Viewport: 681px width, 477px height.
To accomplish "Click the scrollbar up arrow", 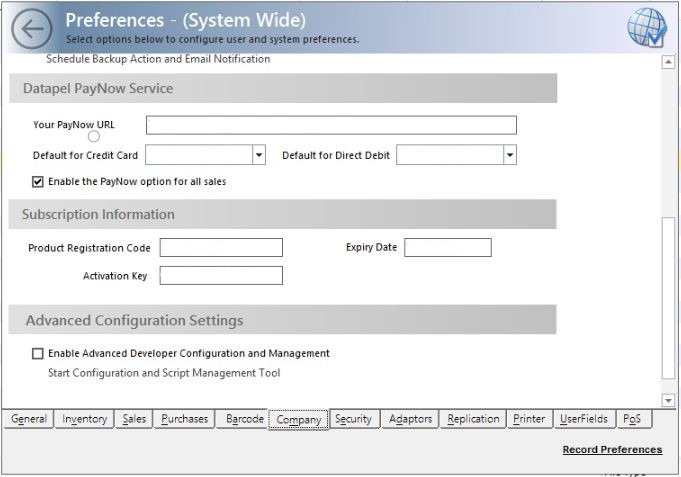I will (x=669, y=62).
